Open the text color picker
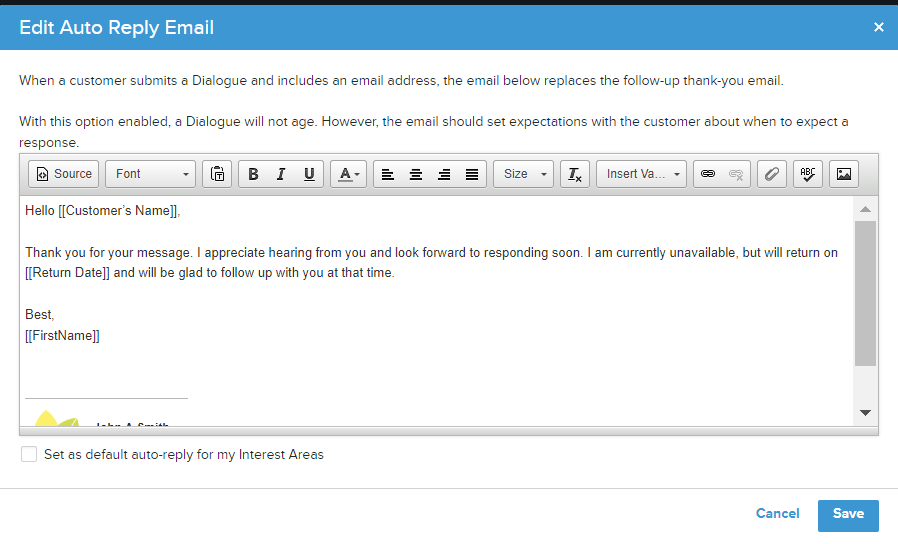Screen dimensions: 898x544 [x=349, y=174]
